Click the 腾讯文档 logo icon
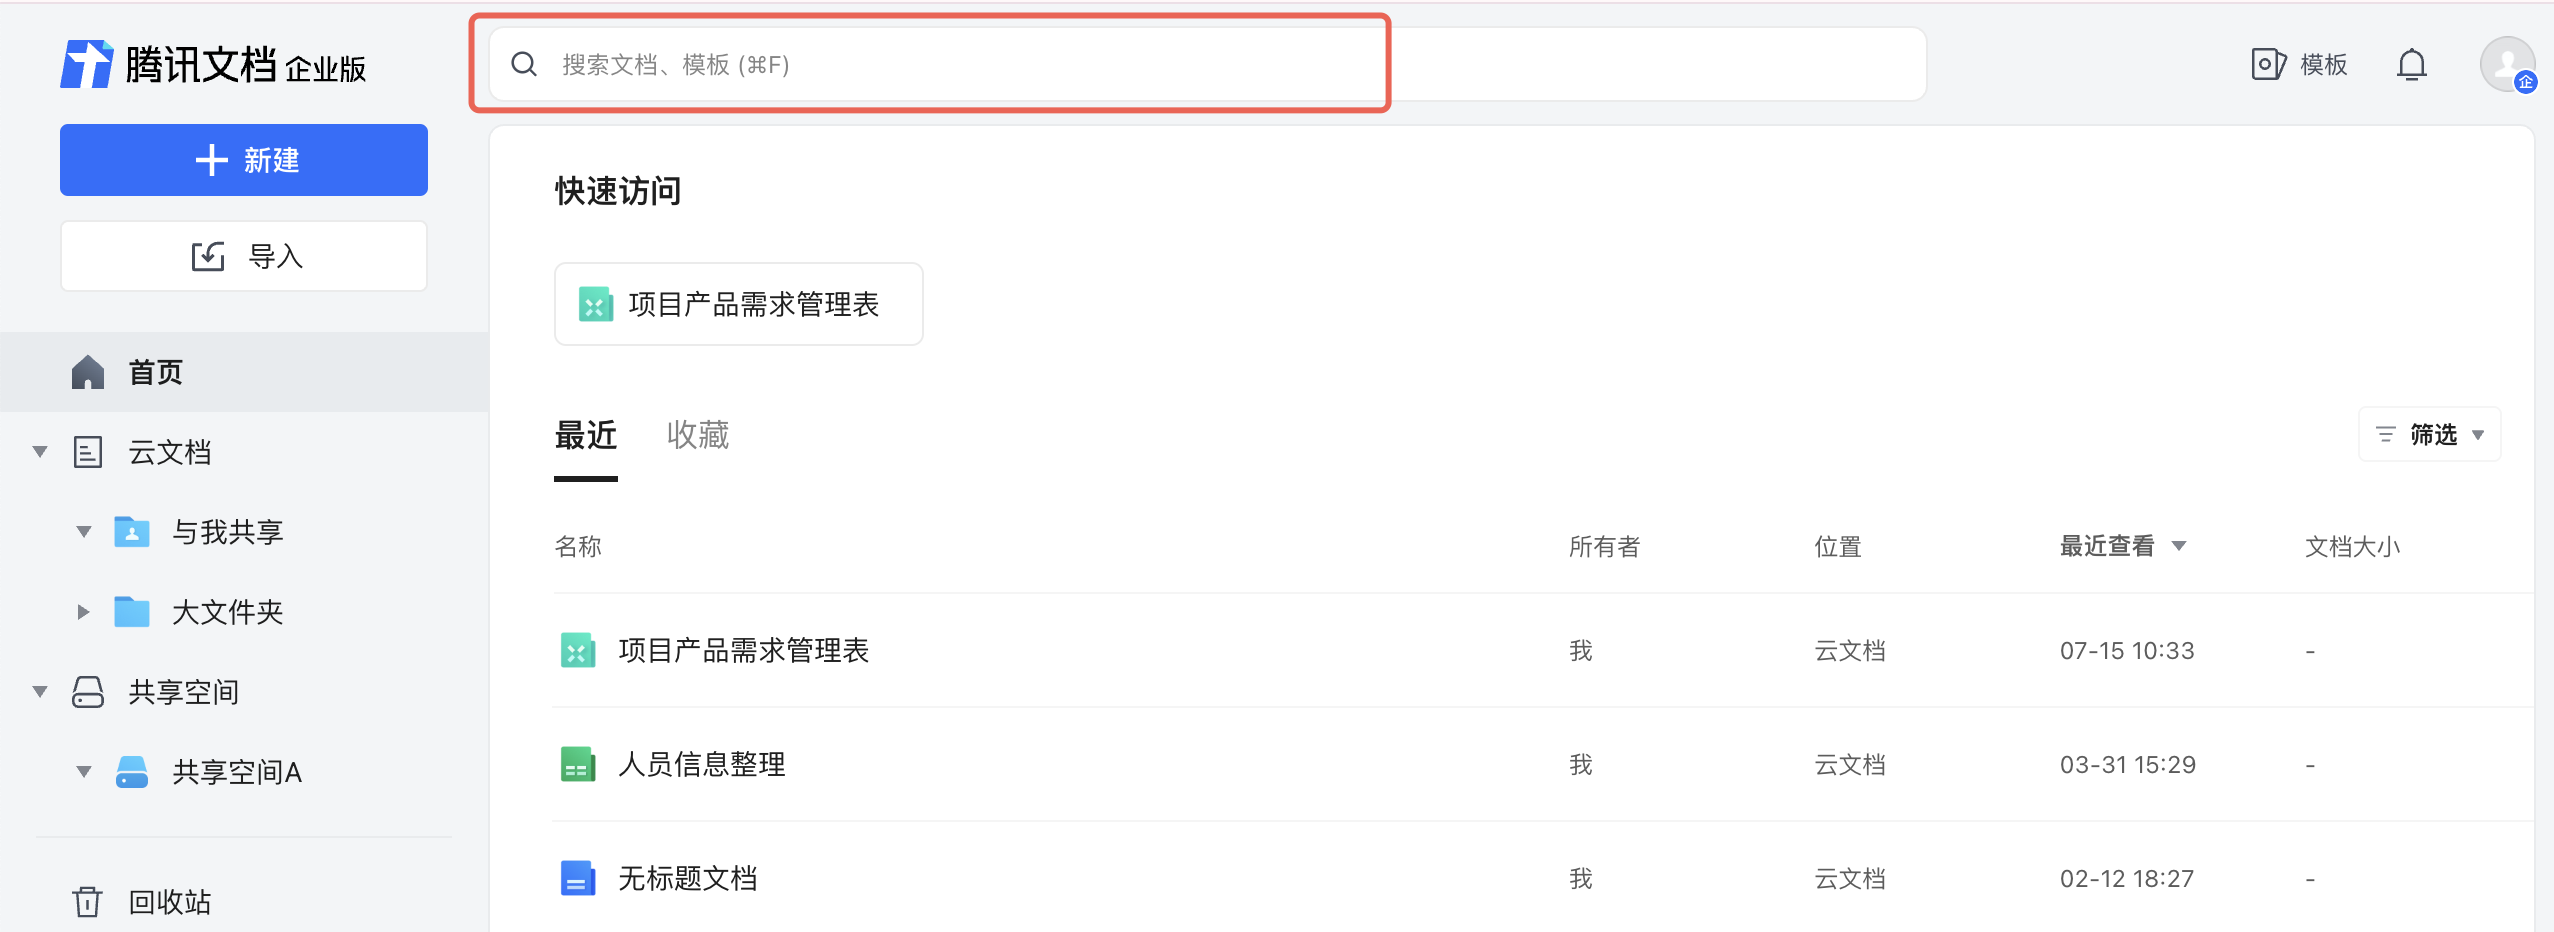The width and height of the screenshot is (2554, 932). pos(87,65)
